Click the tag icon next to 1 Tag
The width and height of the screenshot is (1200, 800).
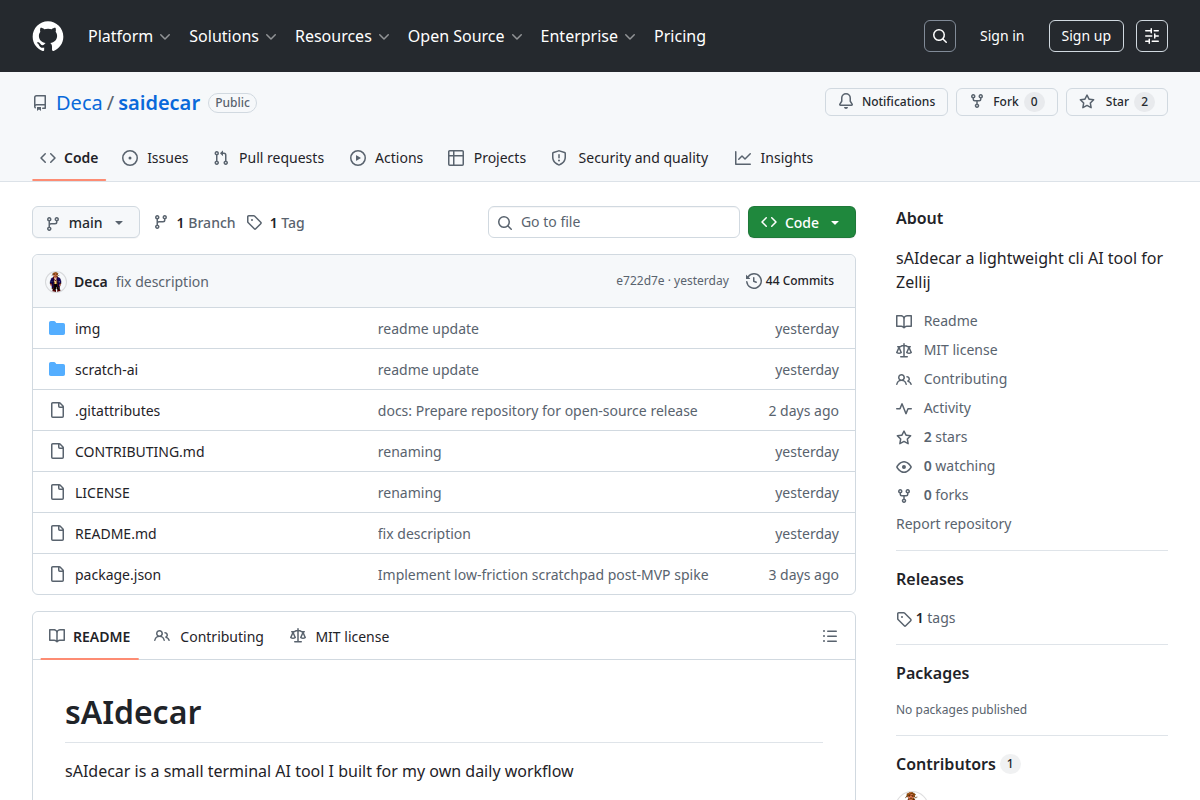[x=255, y=223]
